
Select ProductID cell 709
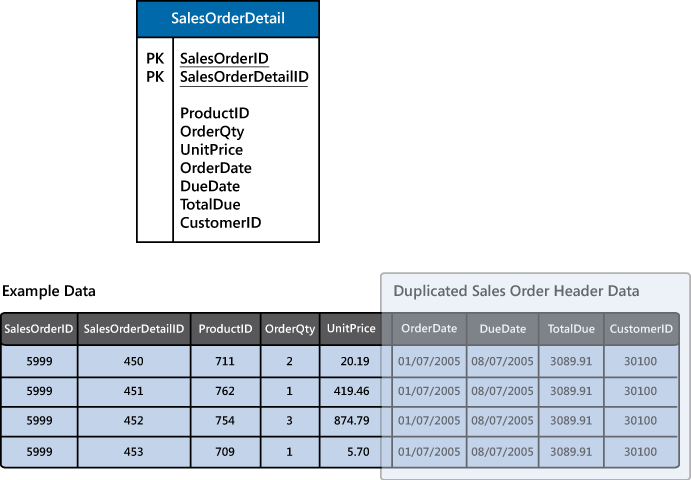coord(225,452)
